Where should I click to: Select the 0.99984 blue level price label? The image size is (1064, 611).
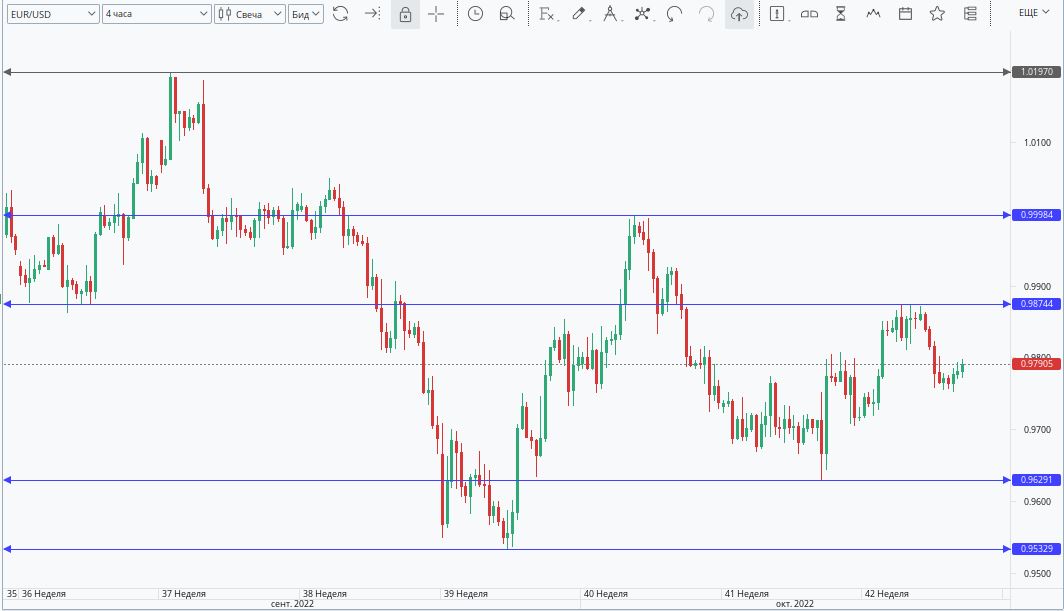(1036, 215)
